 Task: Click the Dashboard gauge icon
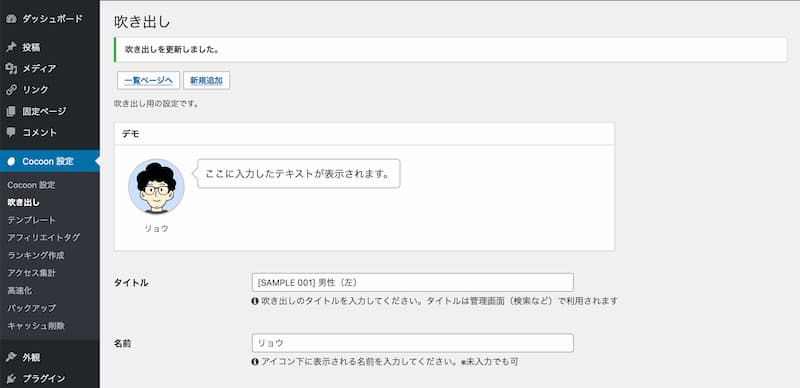point(11,19)
